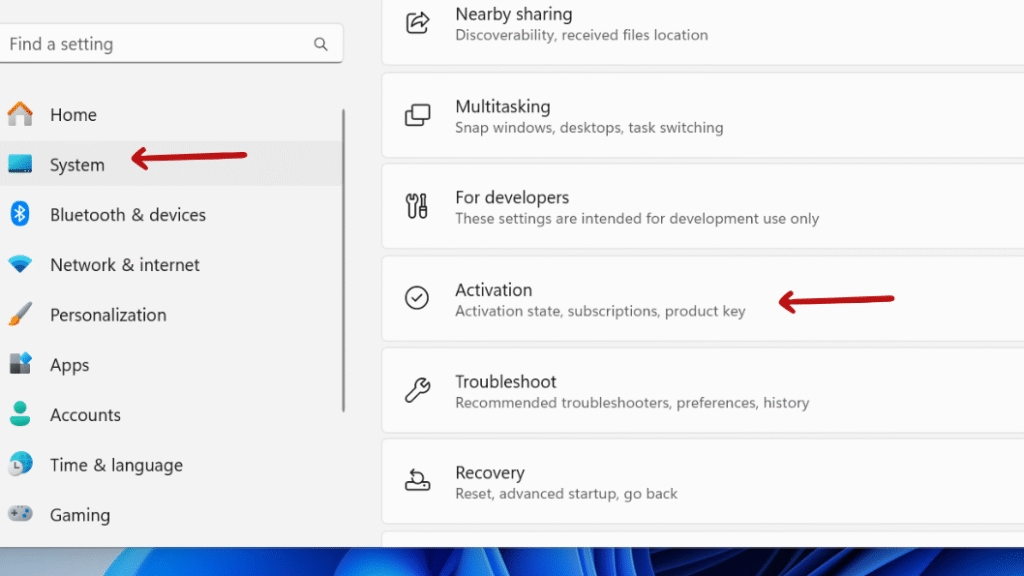Click in the Find a setting field
Image resolution: width=1024 pixels, height=576 pixels.
[x=171, y=44]
